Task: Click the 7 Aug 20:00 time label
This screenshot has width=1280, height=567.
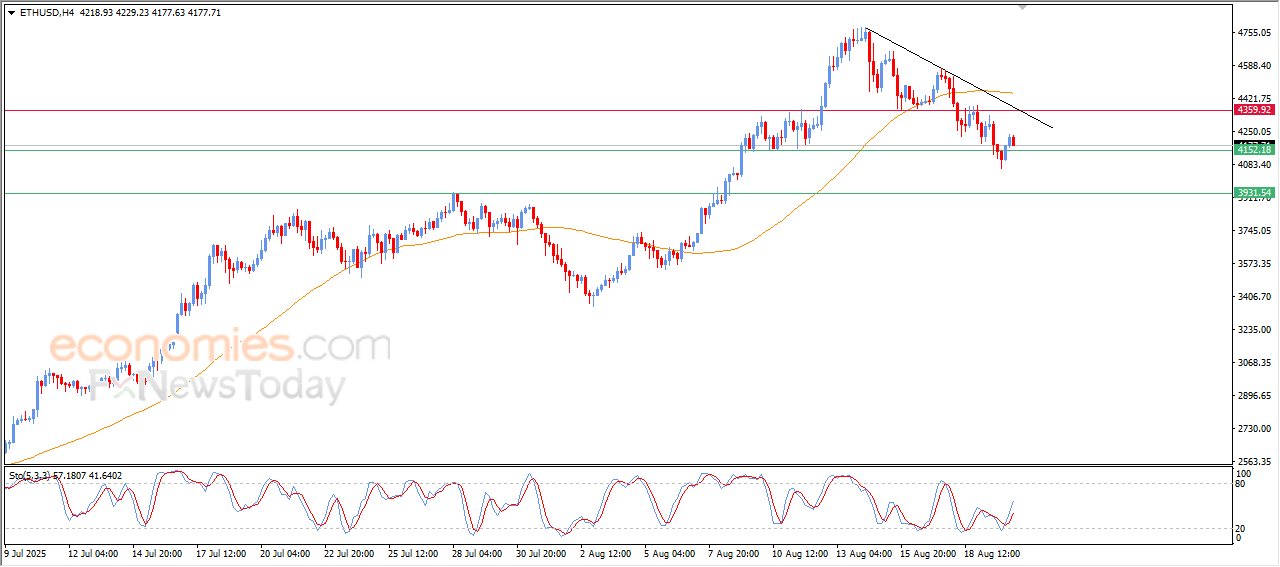Action: (732, 552)
